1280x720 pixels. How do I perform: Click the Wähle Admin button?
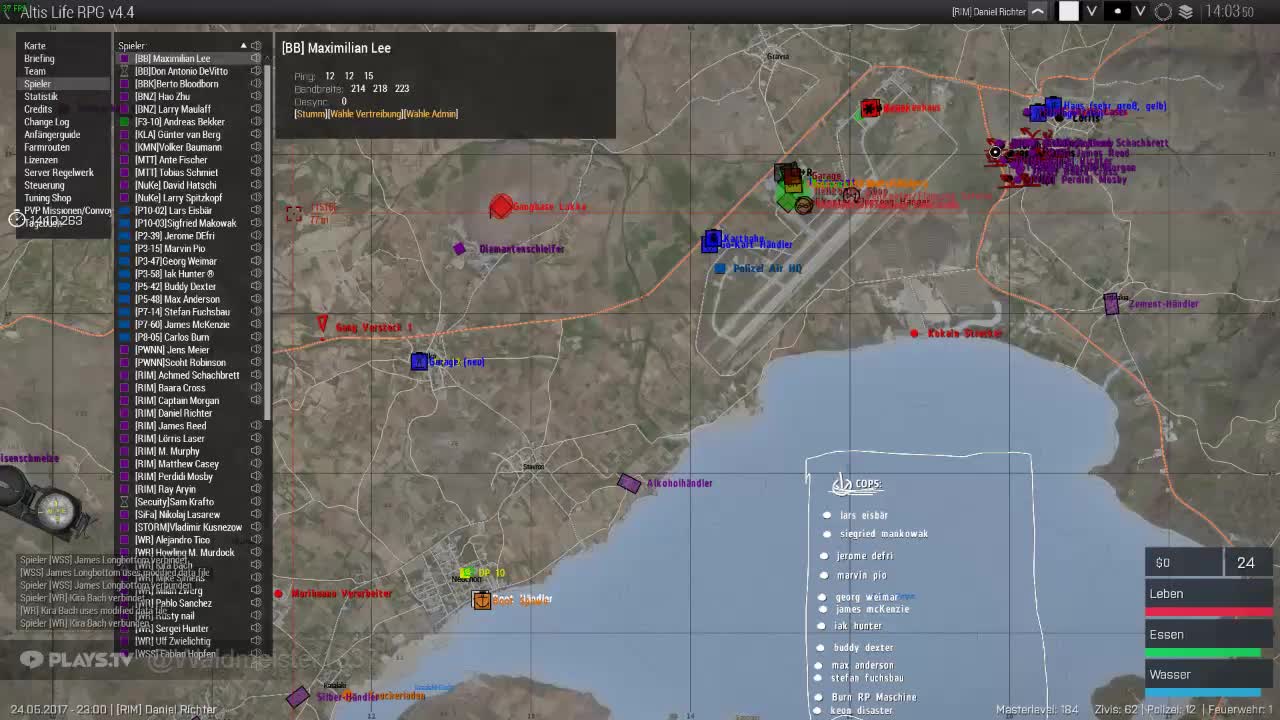click(430, 114)
